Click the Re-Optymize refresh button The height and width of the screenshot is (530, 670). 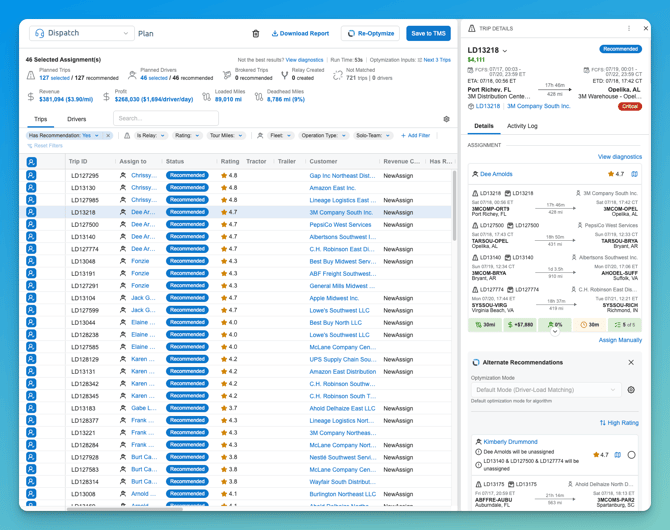click(370, 33)
